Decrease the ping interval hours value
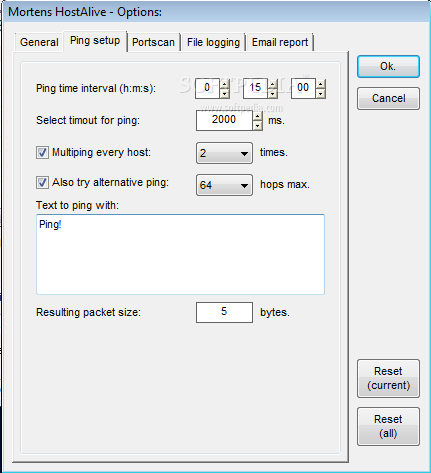This screenshot has height=473, width=431. click(225, 94)
